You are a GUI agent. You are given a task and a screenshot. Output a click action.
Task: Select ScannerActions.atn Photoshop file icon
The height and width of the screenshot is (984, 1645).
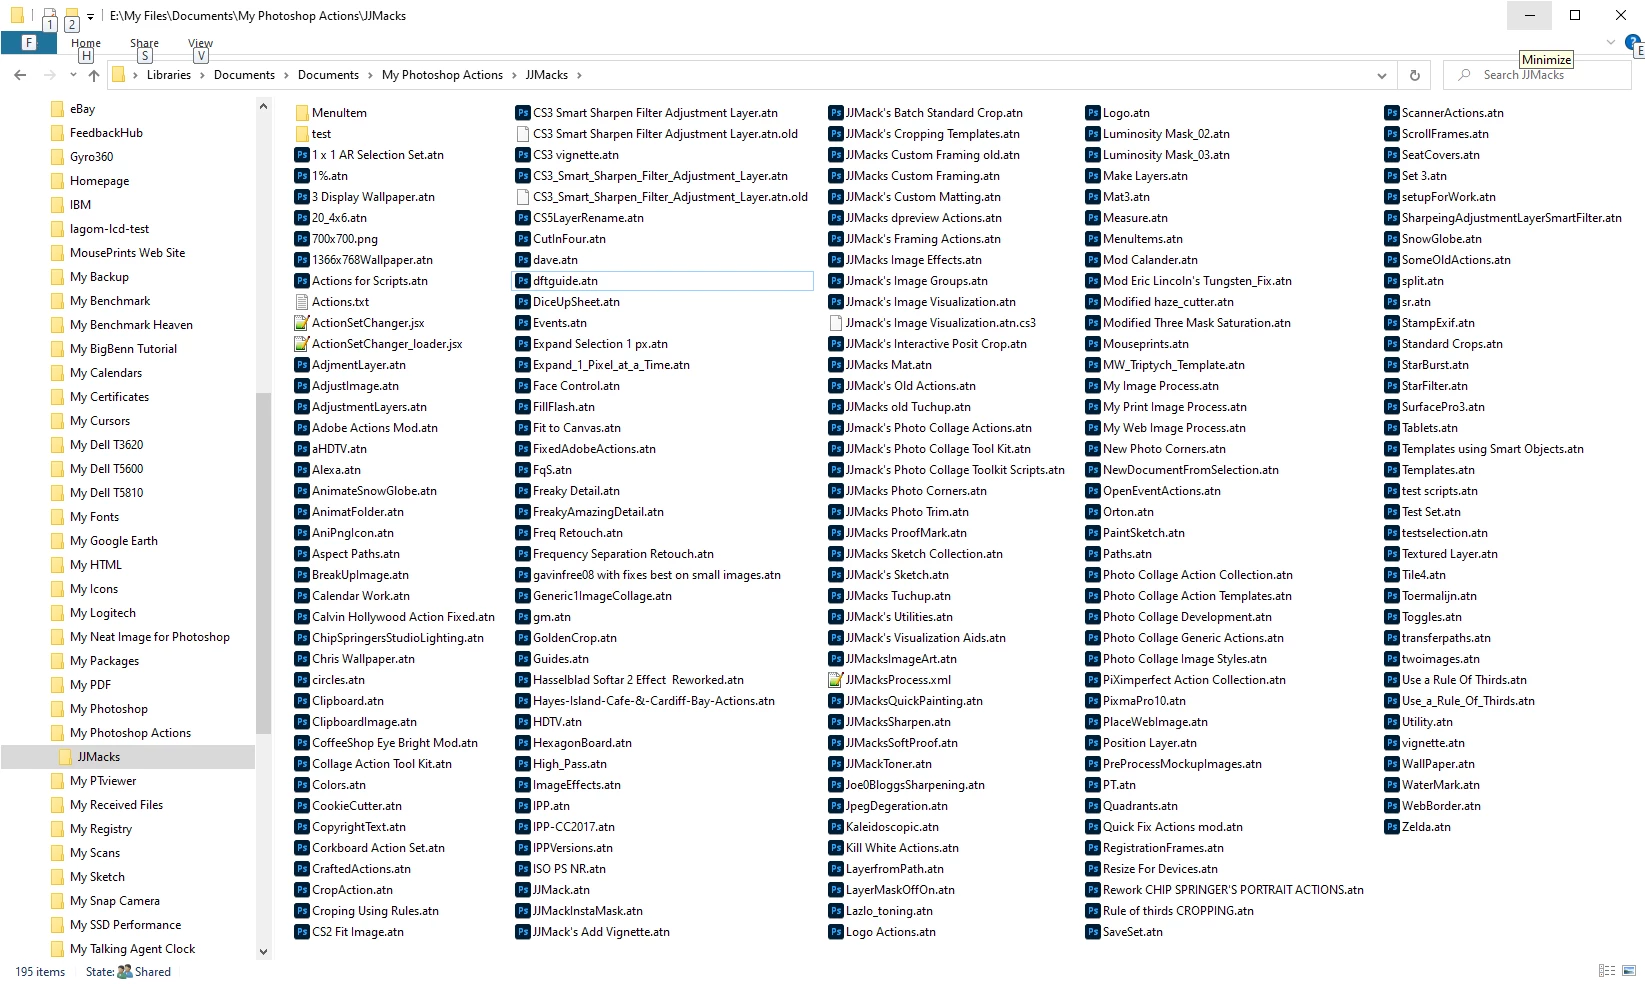pos(1392,113)
